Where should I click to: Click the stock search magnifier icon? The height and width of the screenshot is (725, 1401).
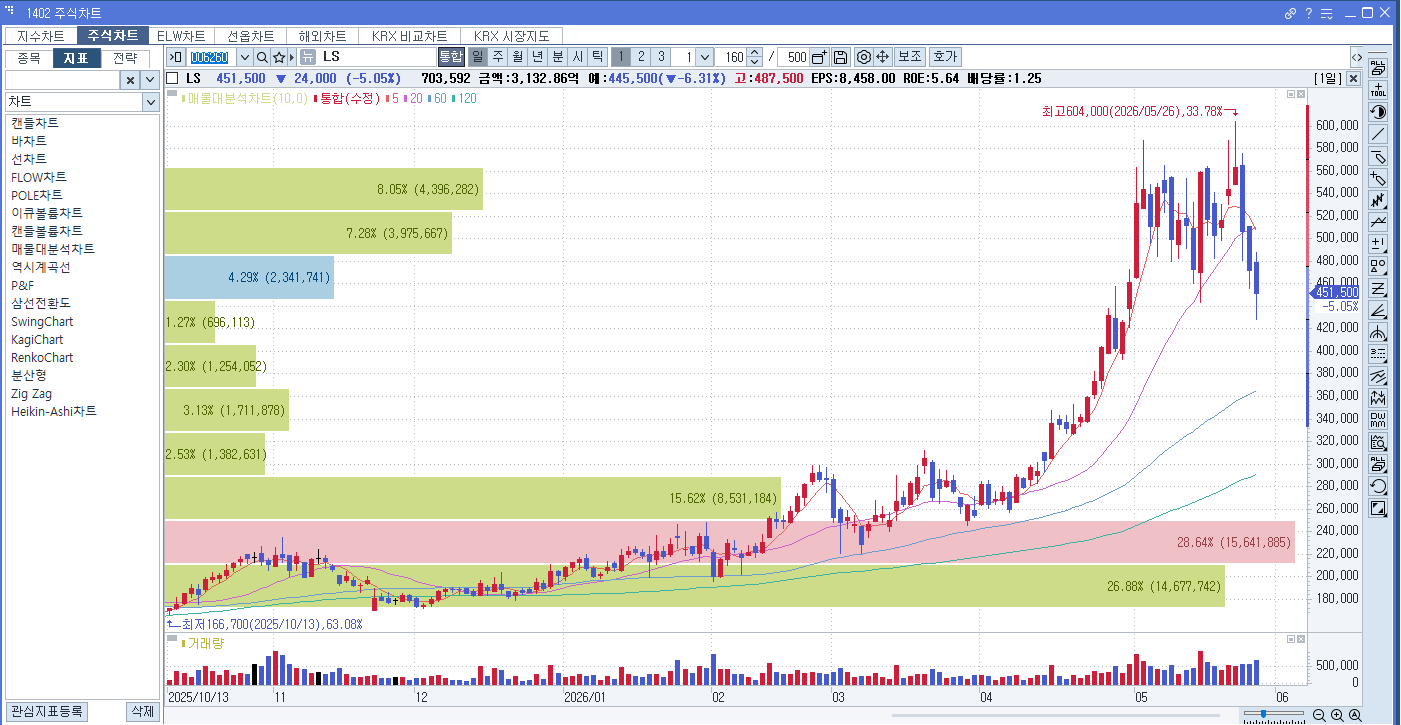coord(262,57)
